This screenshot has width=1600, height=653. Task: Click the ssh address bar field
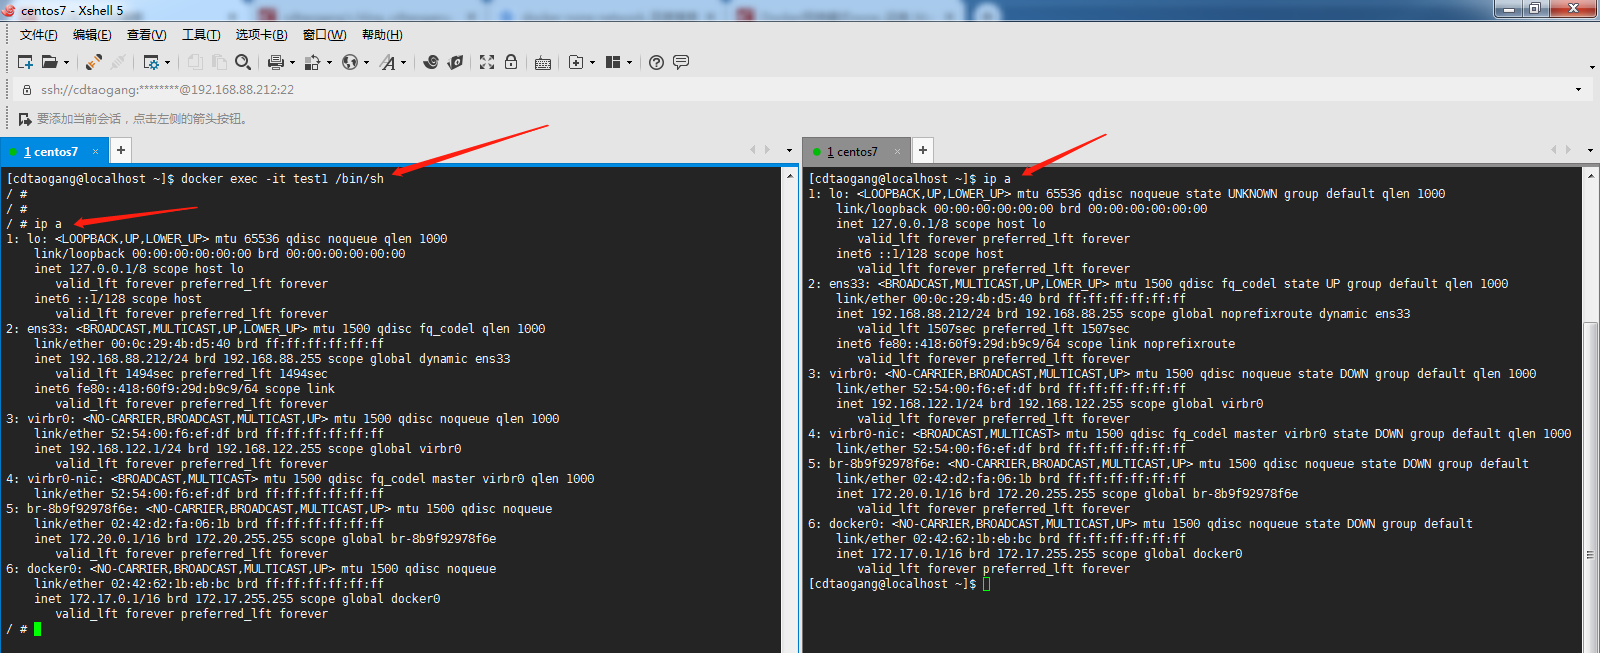coord(800,90)
